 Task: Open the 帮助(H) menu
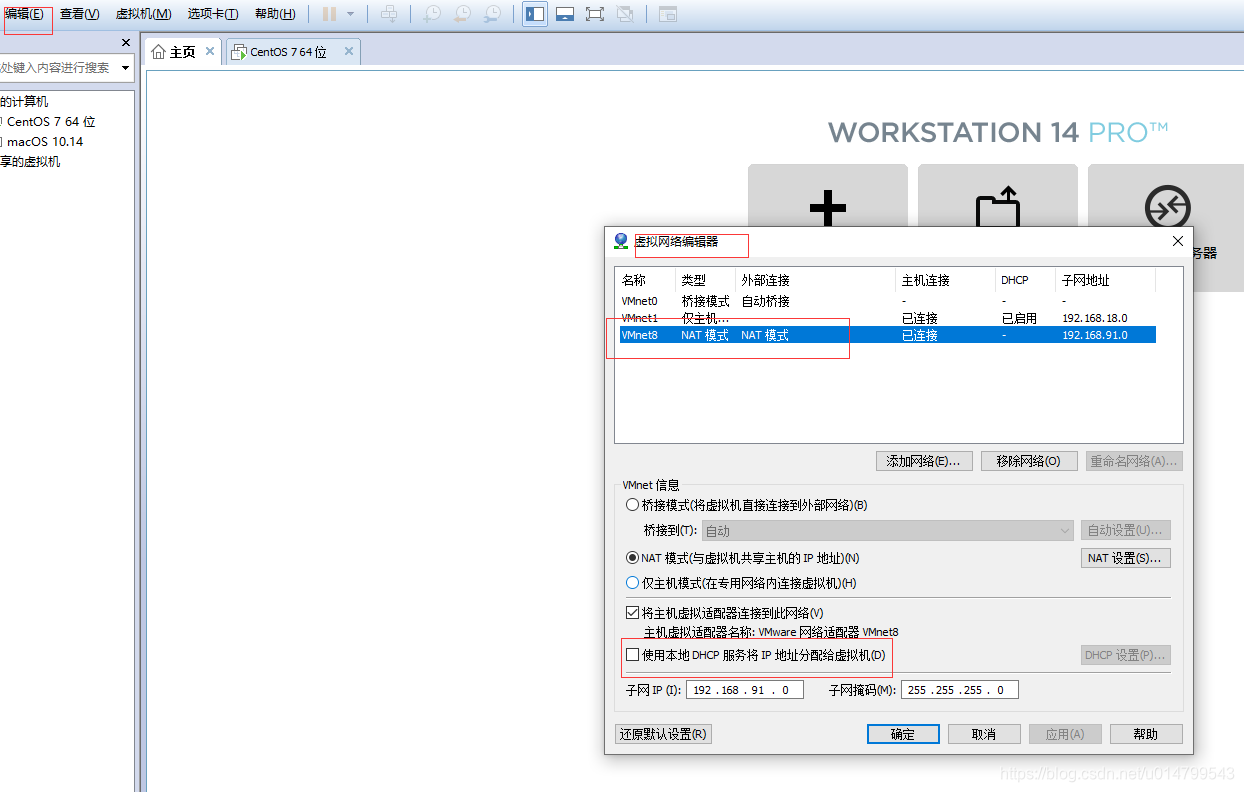[x=275, y=14]
